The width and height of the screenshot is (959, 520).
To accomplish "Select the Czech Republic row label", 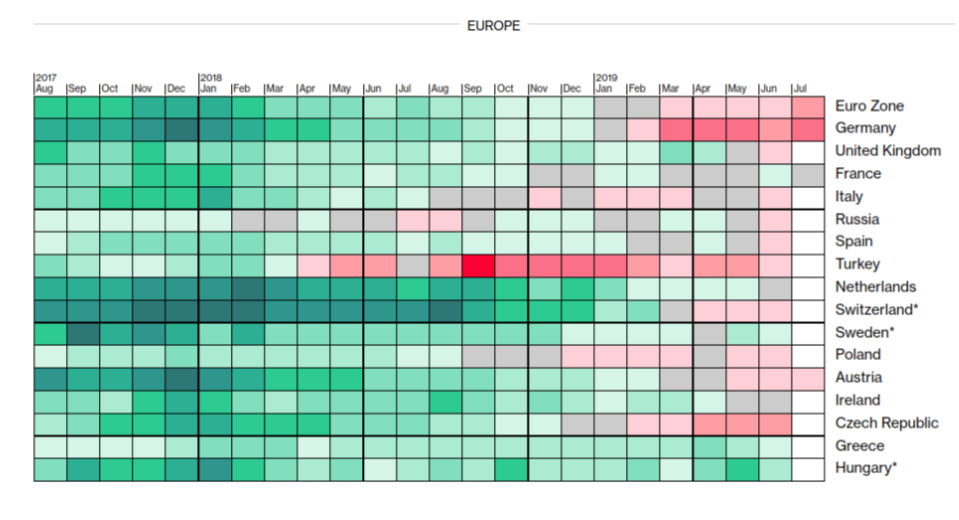I will click(x=887, y=423).
